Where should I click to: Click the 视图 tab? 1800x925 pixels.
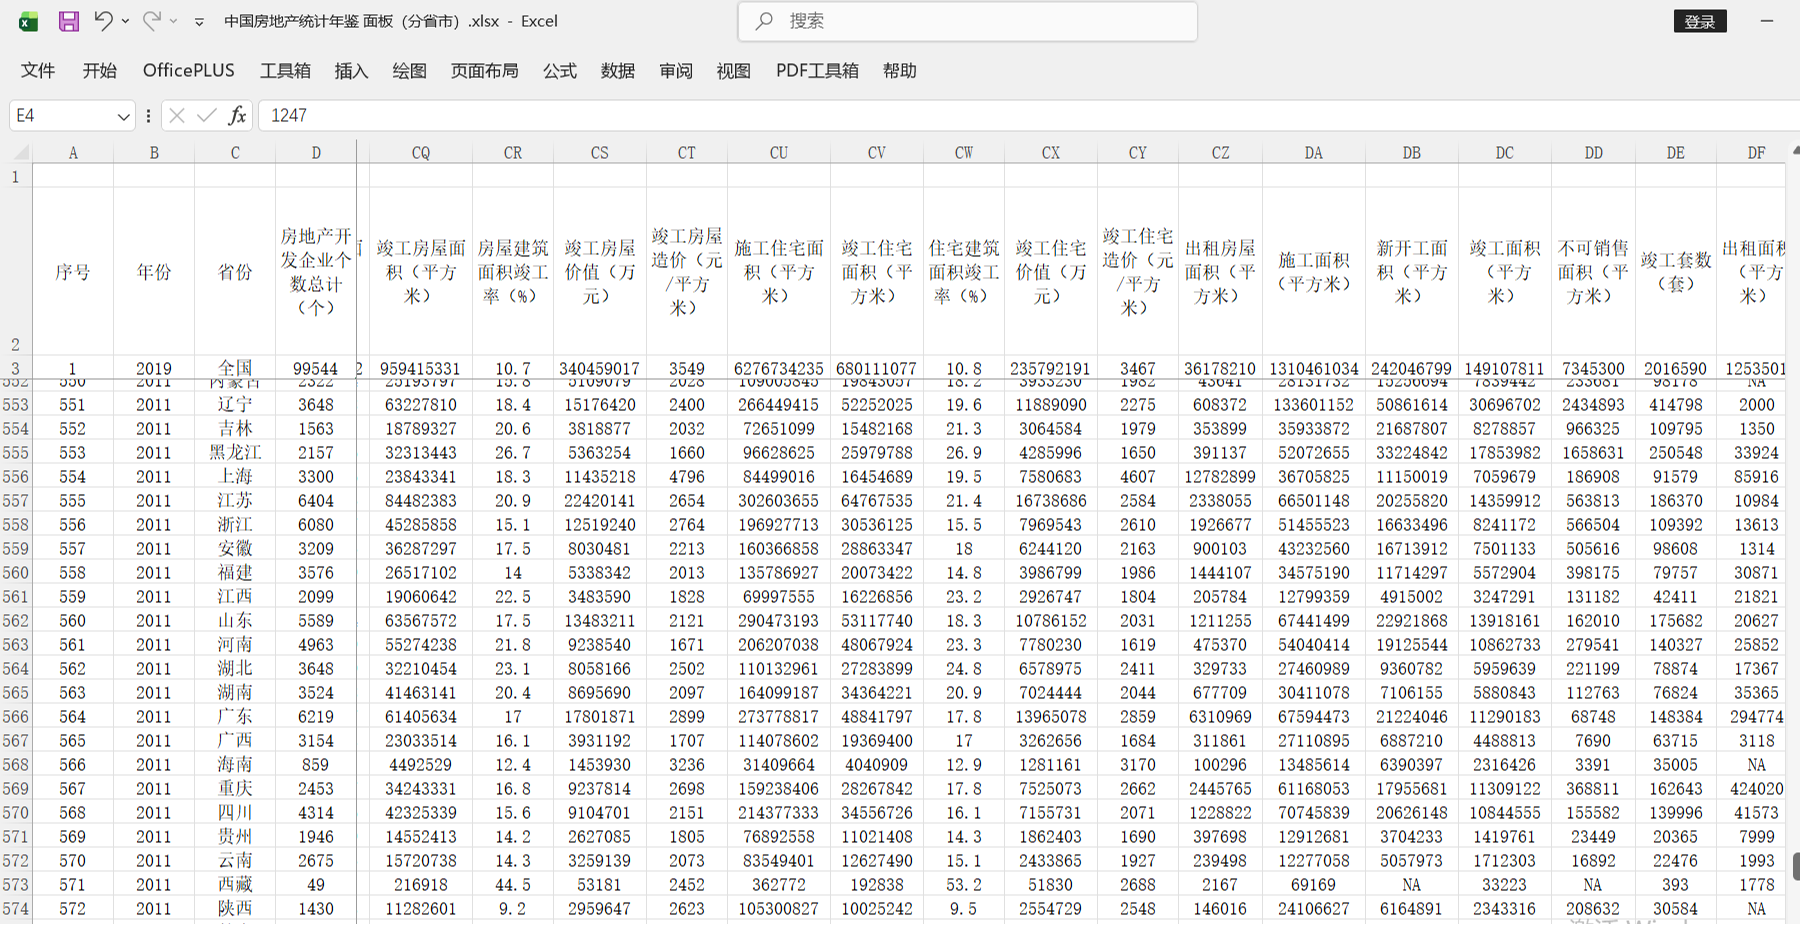point(733,70)
